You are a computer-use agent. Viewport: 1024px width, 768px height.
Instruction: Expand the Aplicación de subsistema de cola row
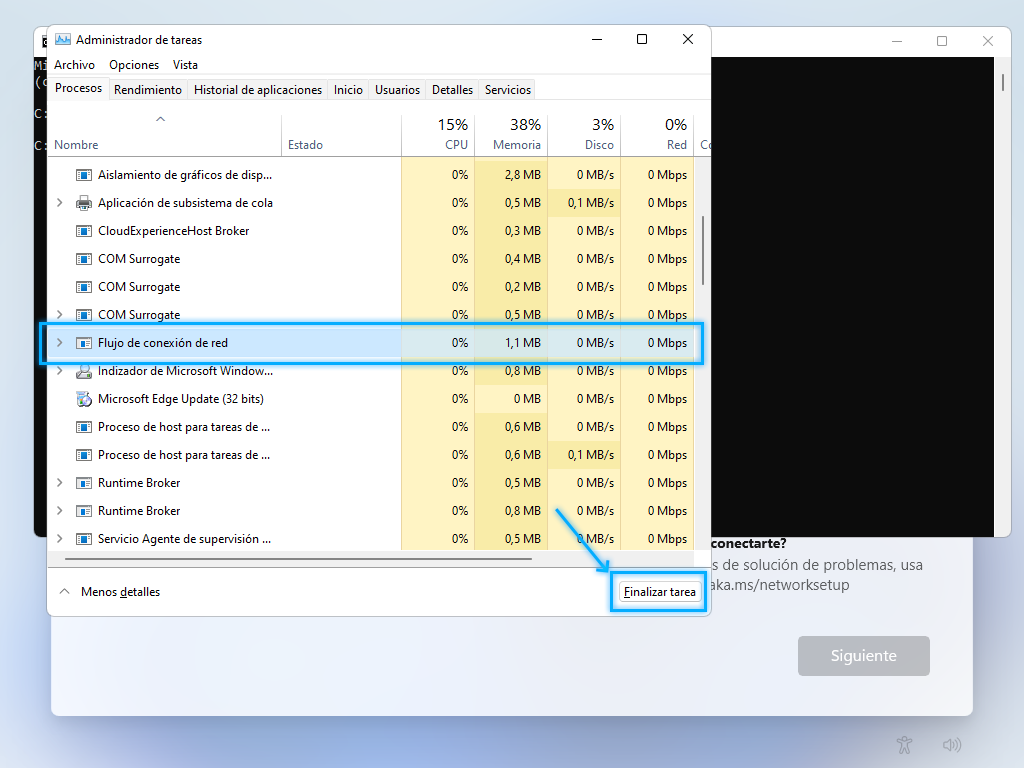(59, 203)
